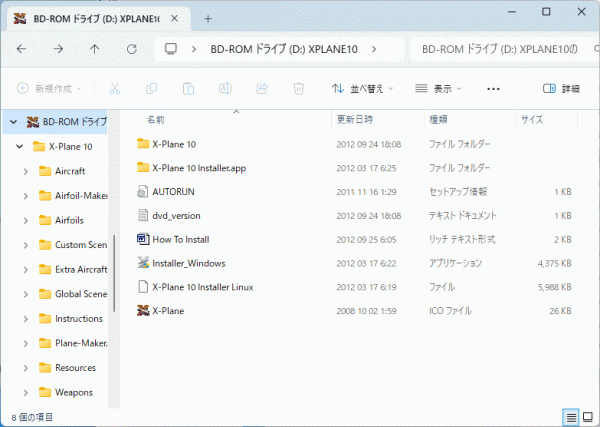Expand the Custom Scenery folder in tree

coord(26,245)
